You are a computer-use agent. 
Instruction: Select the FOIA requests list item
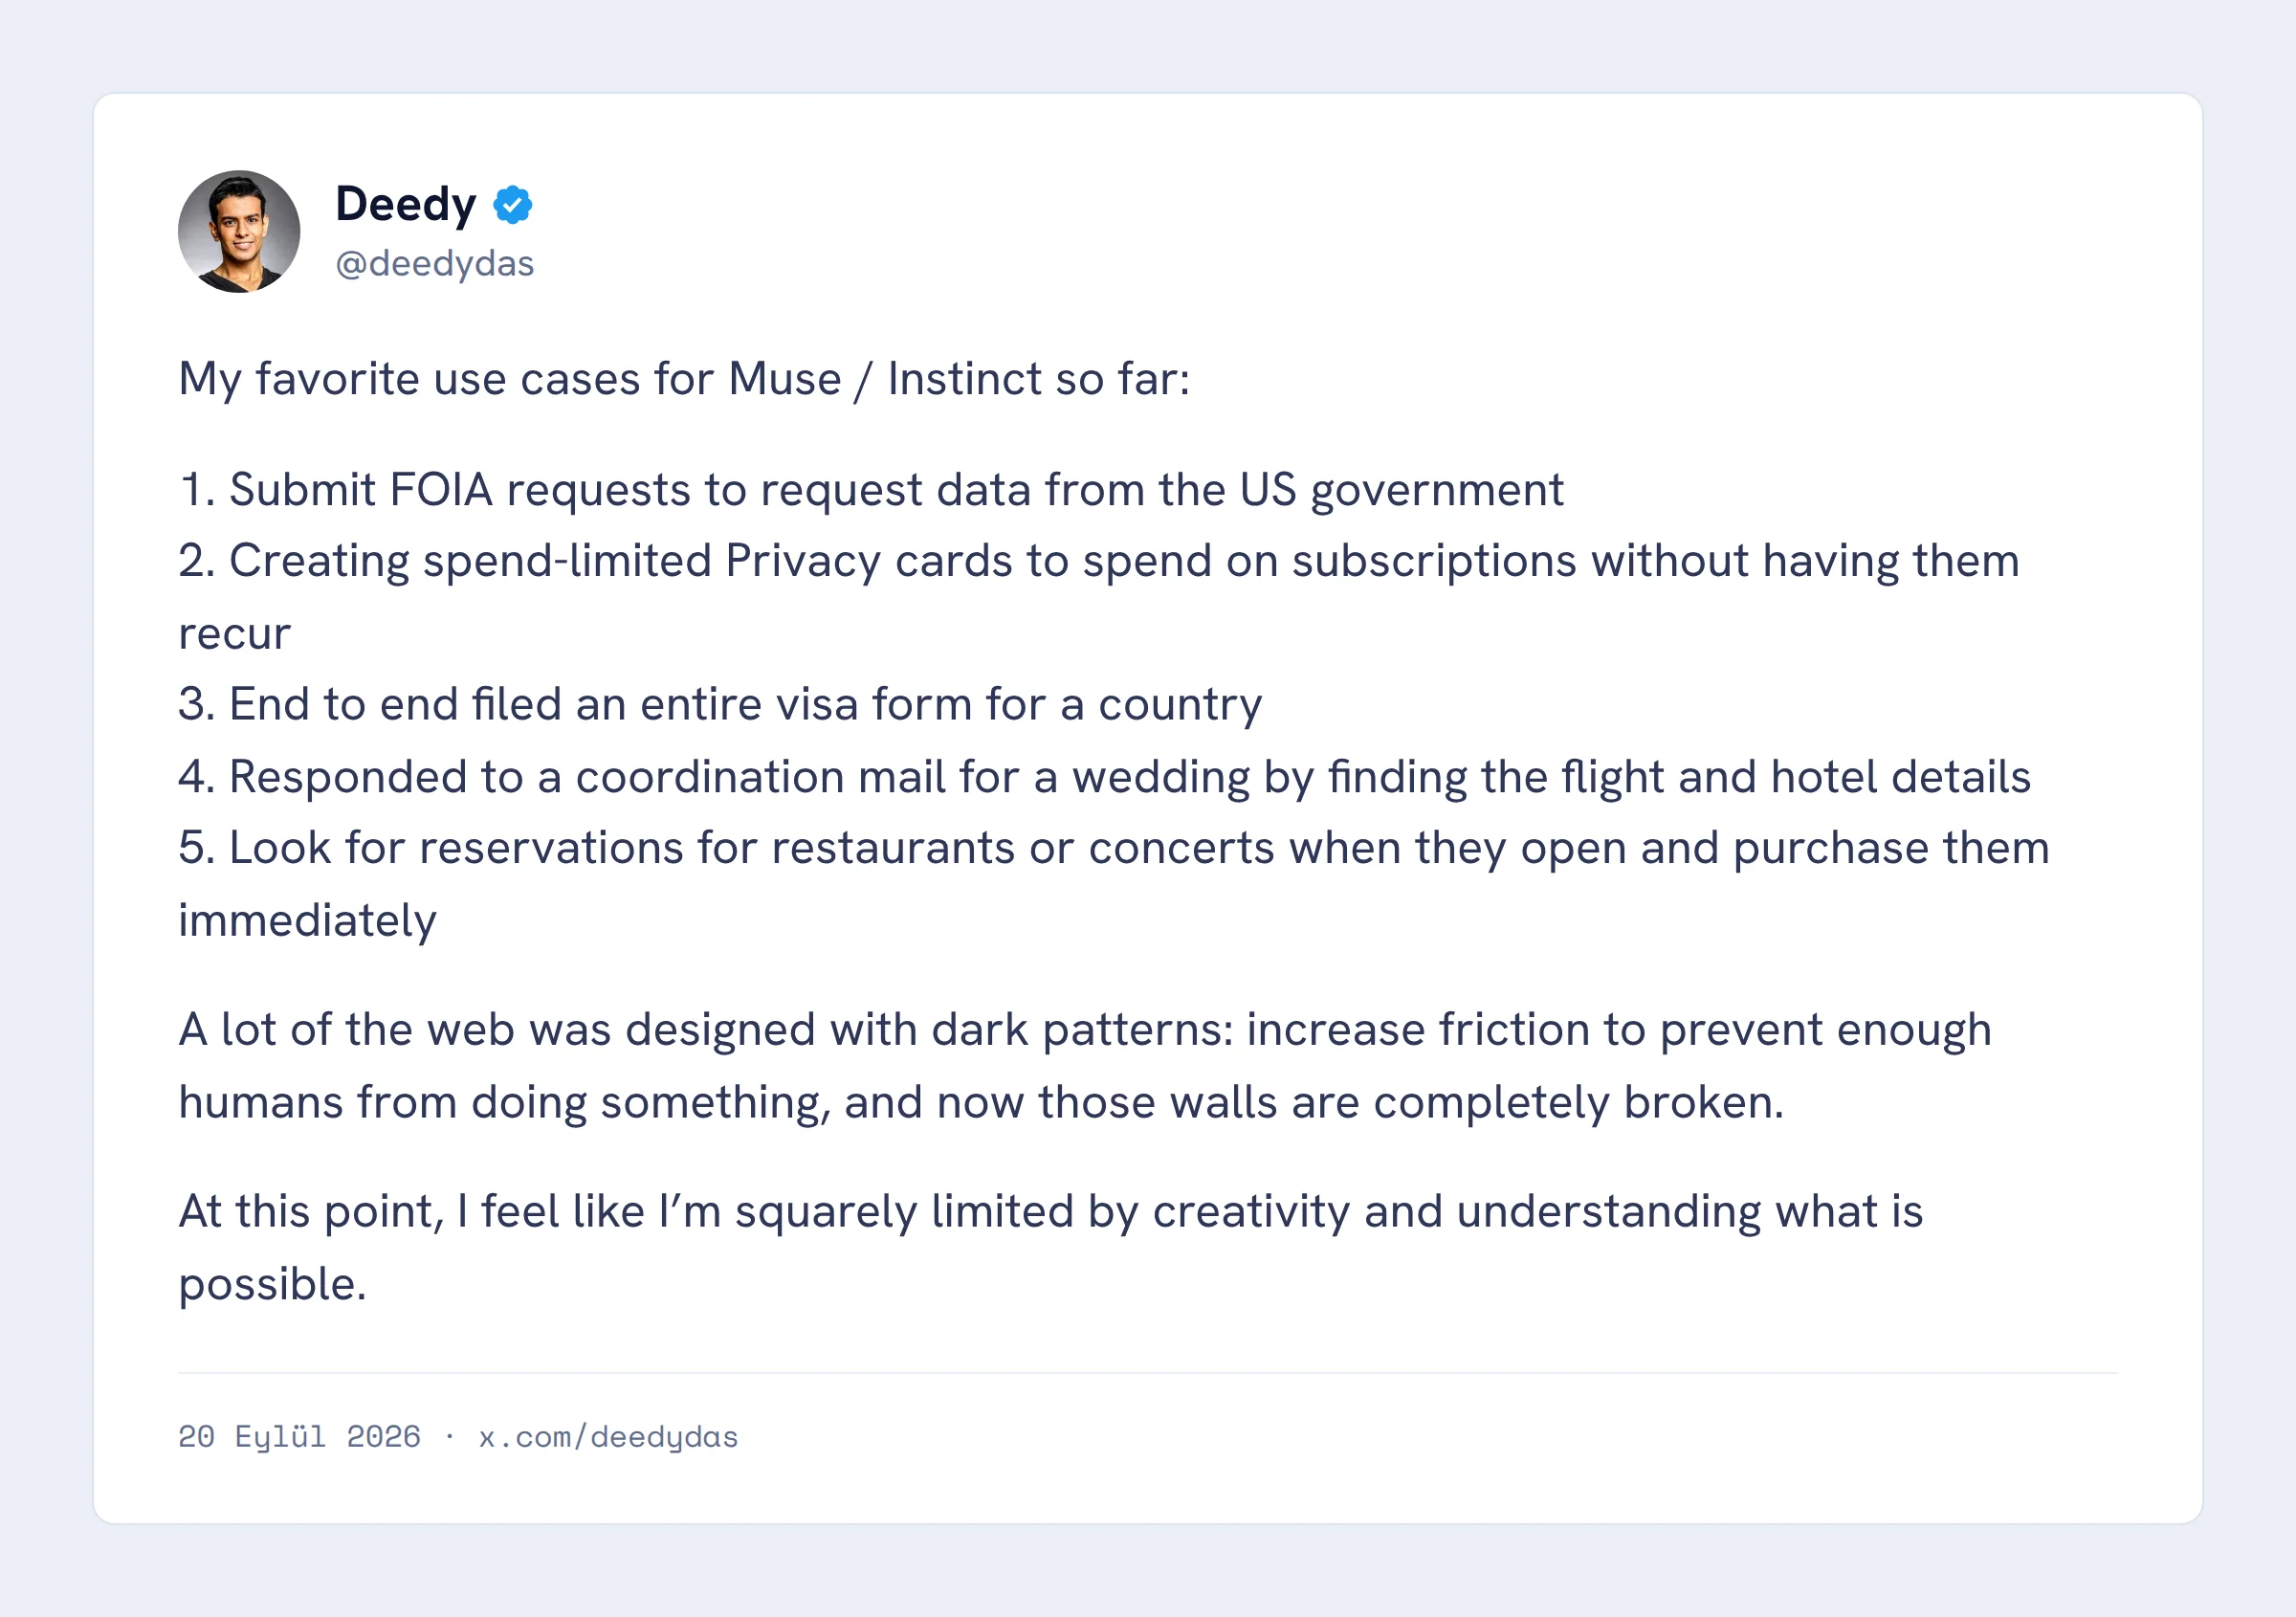tap(871, 491)
